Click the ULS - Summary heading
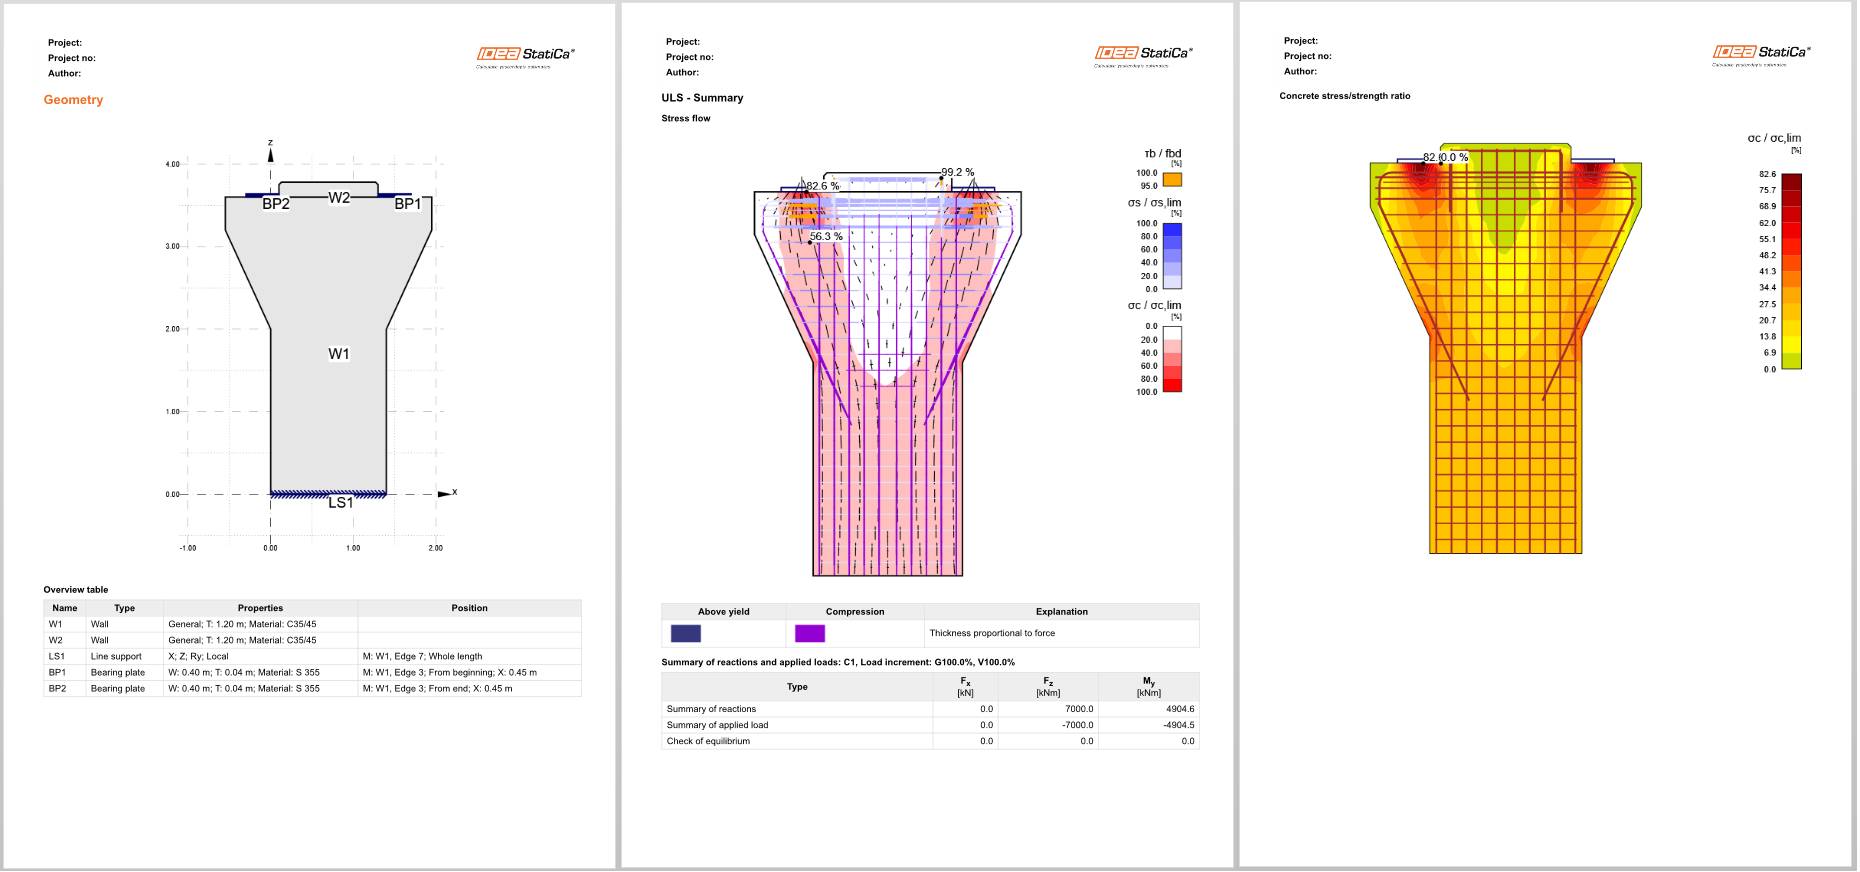The width and height of the screenshot is (1860, 872). [702, 98]
